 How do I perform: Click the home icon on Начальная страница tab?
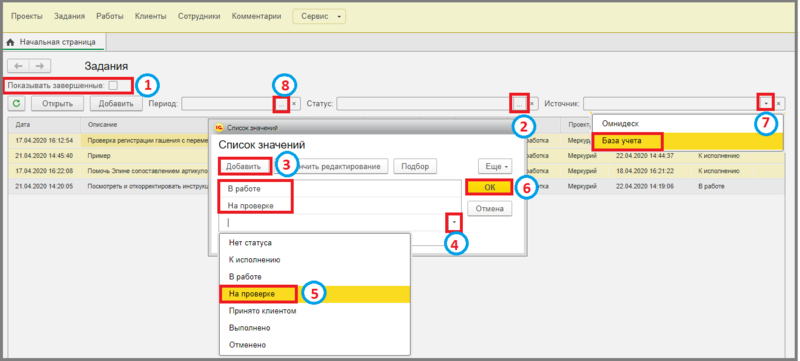click(10, 42)
